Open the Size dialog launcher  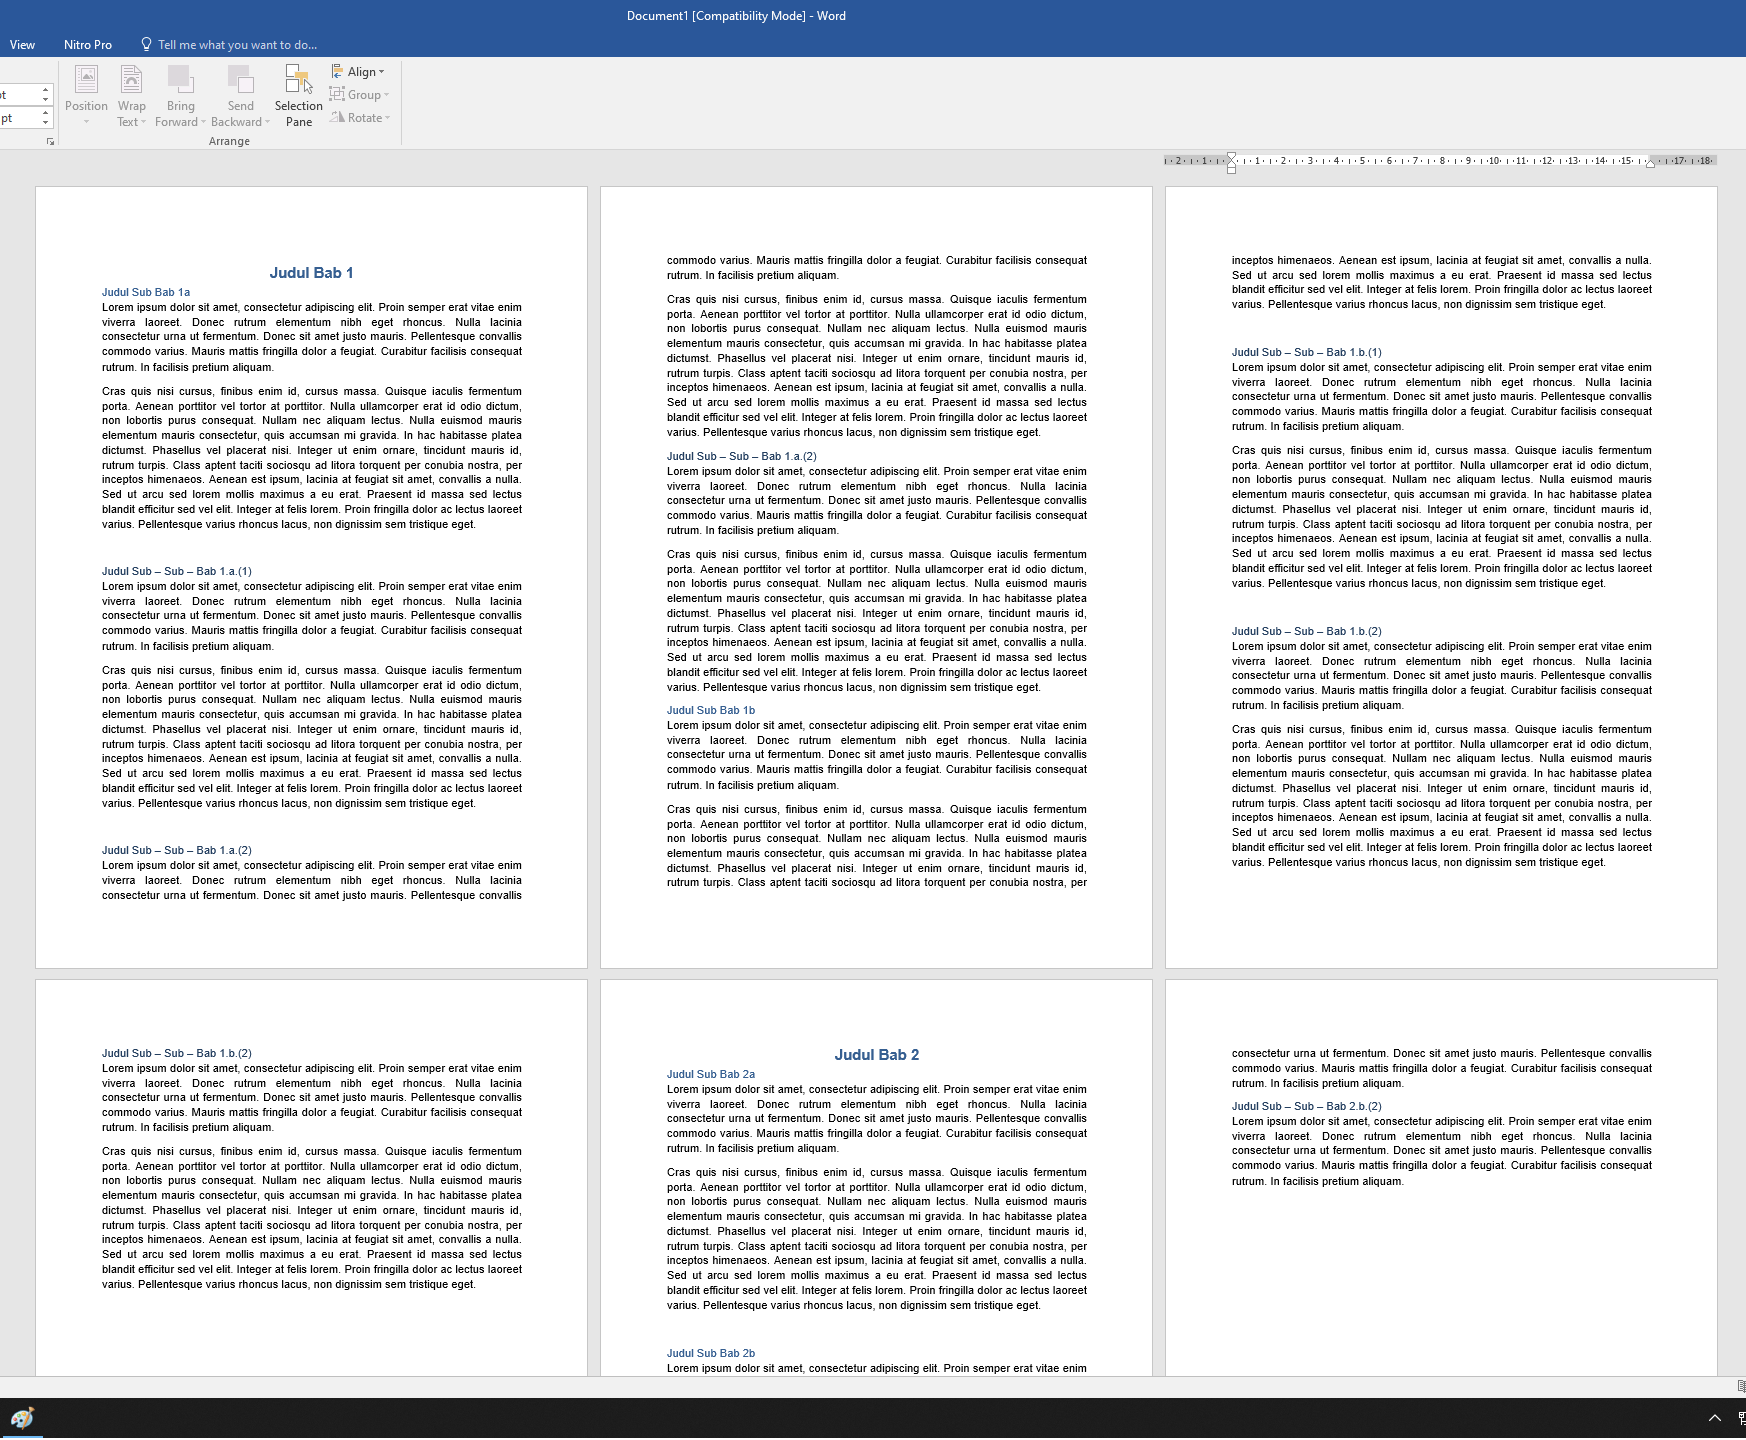click(x=50, y=142)
